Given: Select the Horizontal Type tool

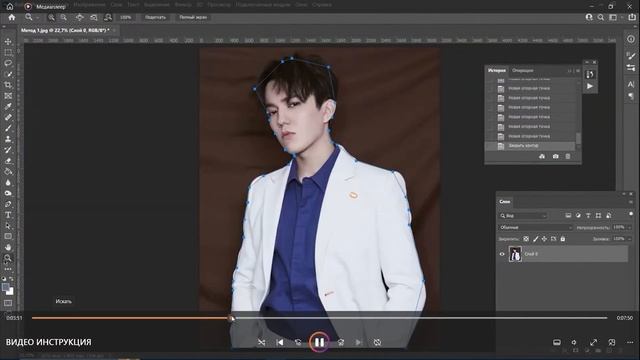Looking at the screenshot, I should pyautogui.click(x=8, y=215).
